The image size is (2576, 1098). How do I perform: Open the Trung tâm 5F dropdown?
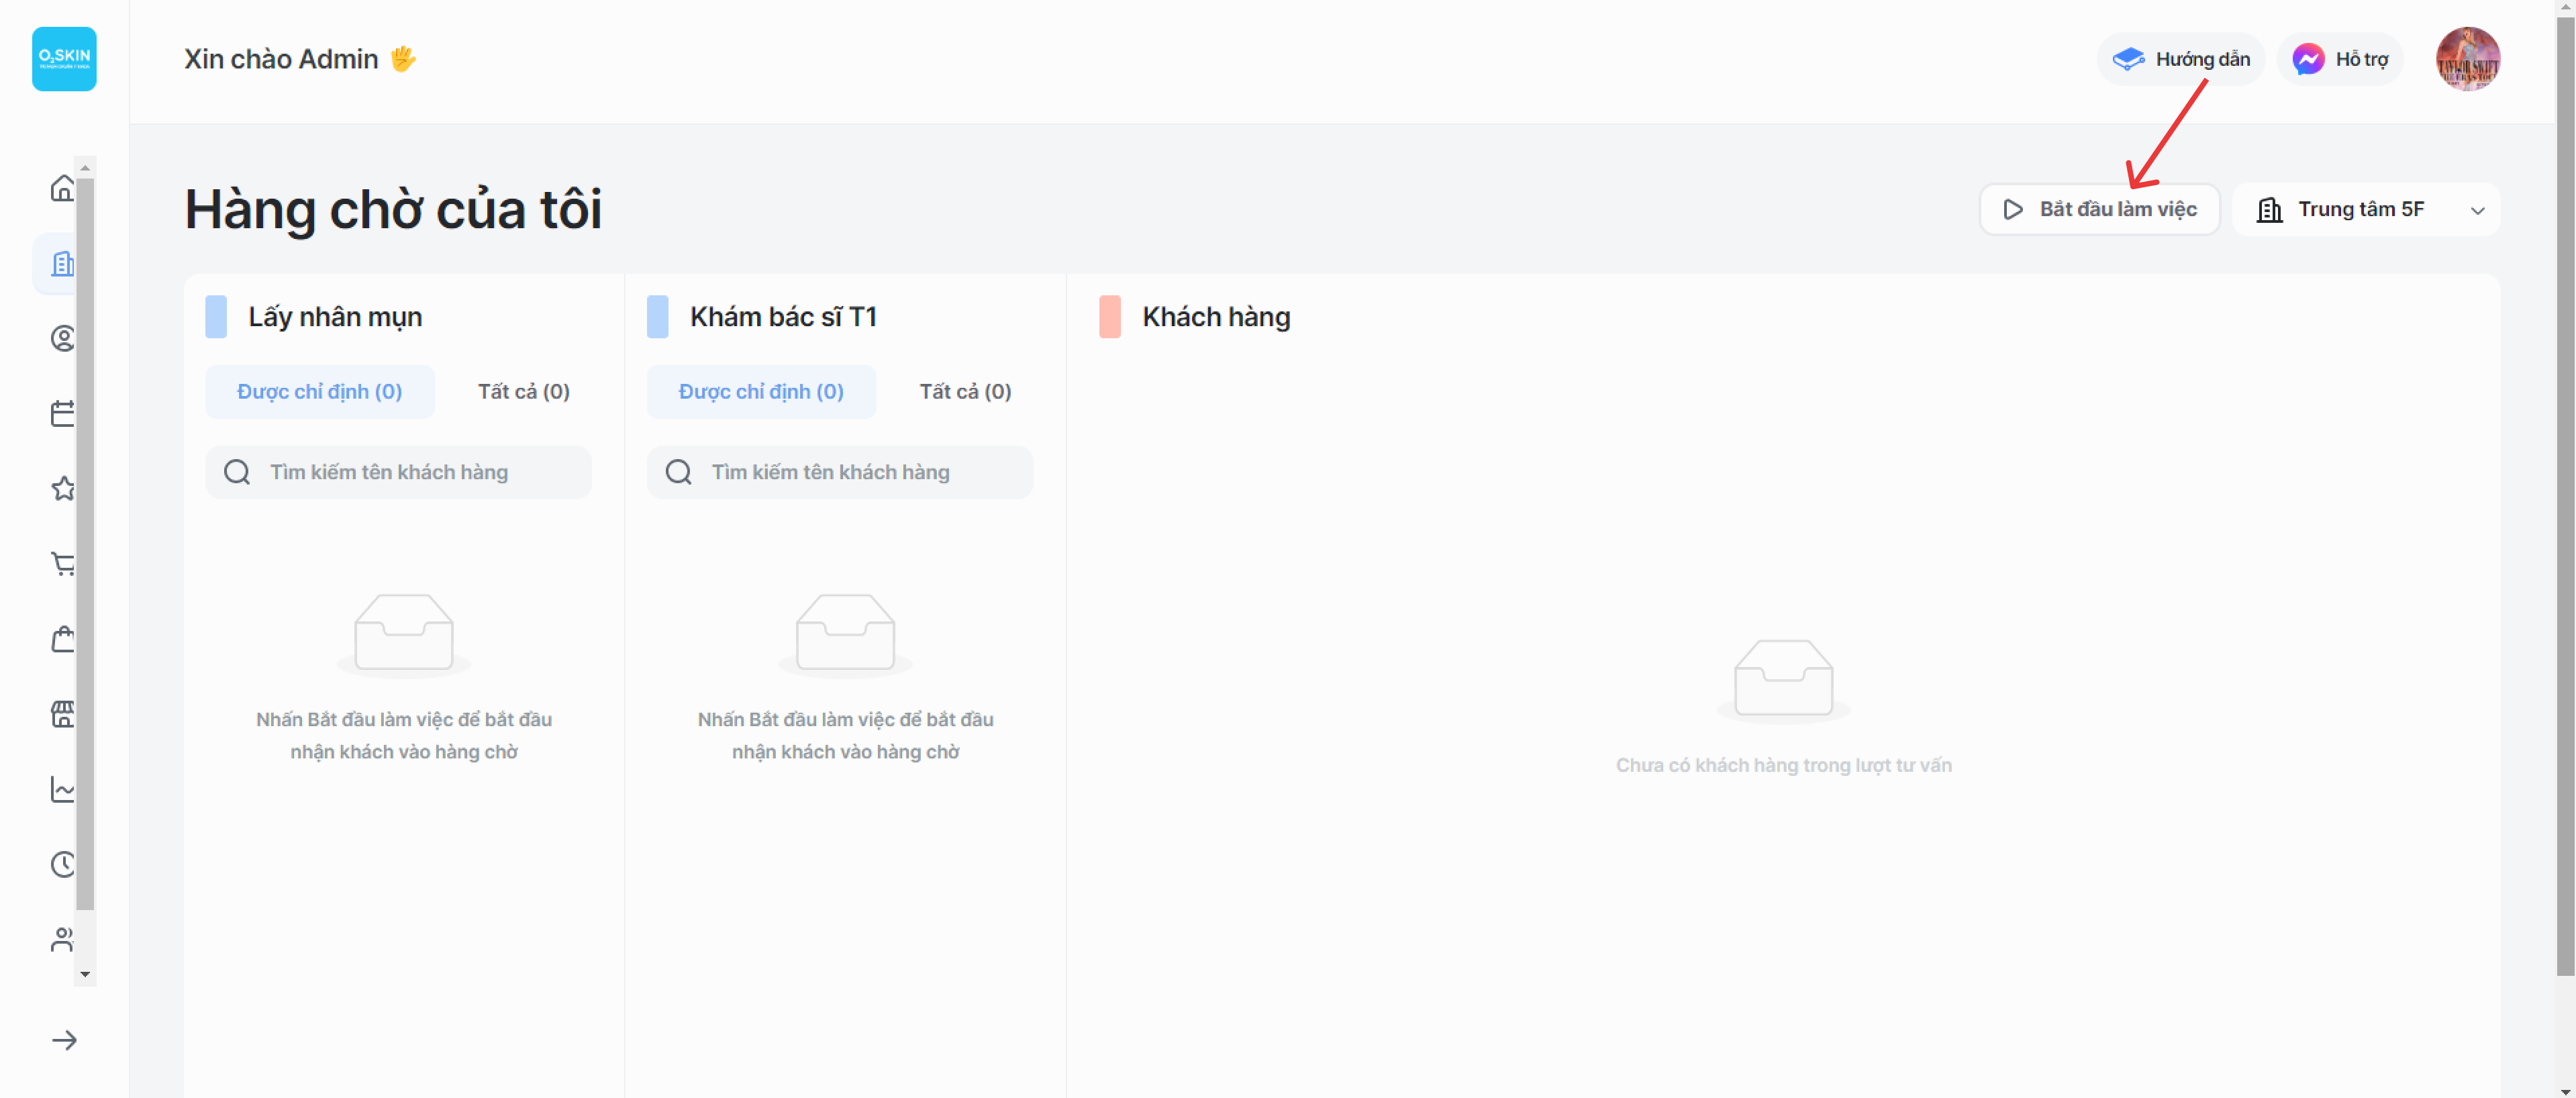2365,210
